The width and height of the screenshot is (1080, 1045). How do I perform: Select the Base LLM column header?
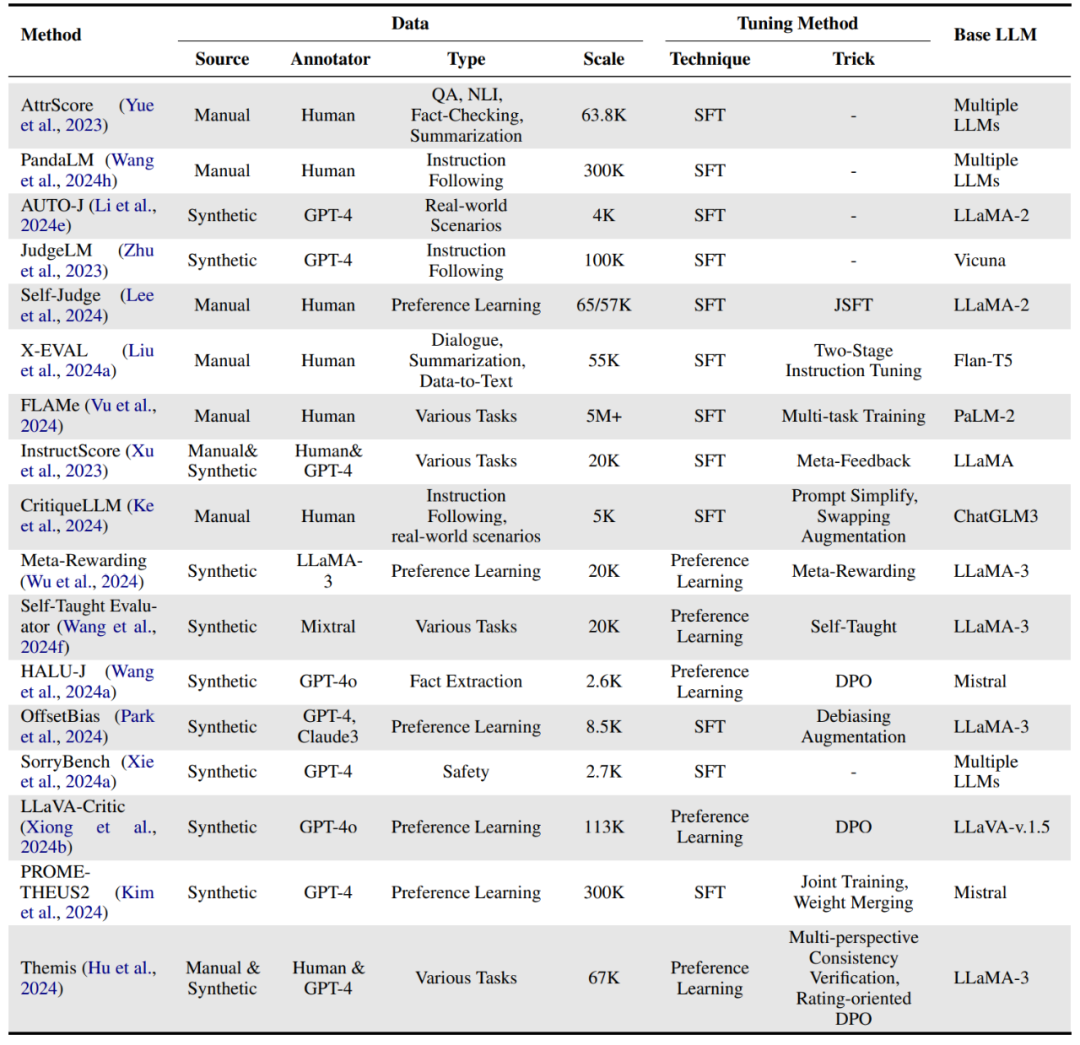[x=995, y=34]
